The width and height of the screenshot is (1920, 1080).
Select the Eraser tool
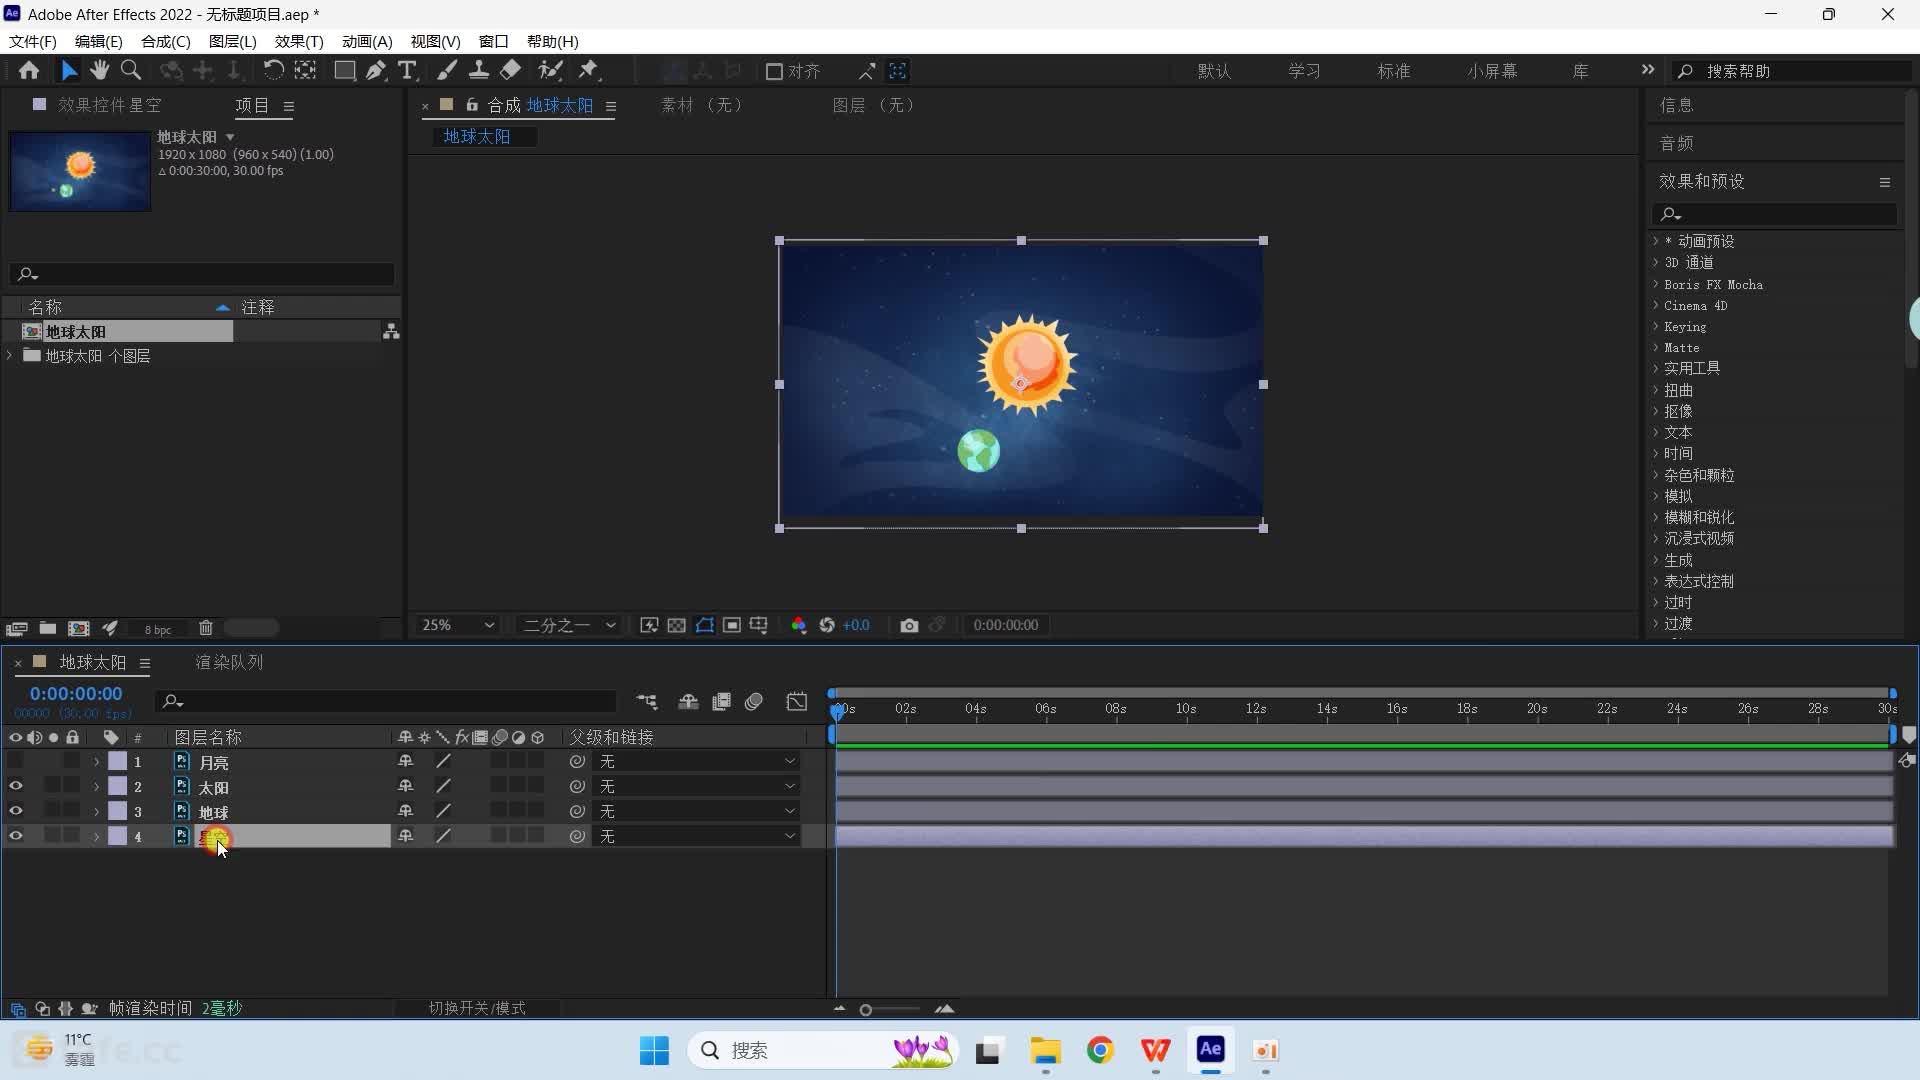[x=511, y=71]
